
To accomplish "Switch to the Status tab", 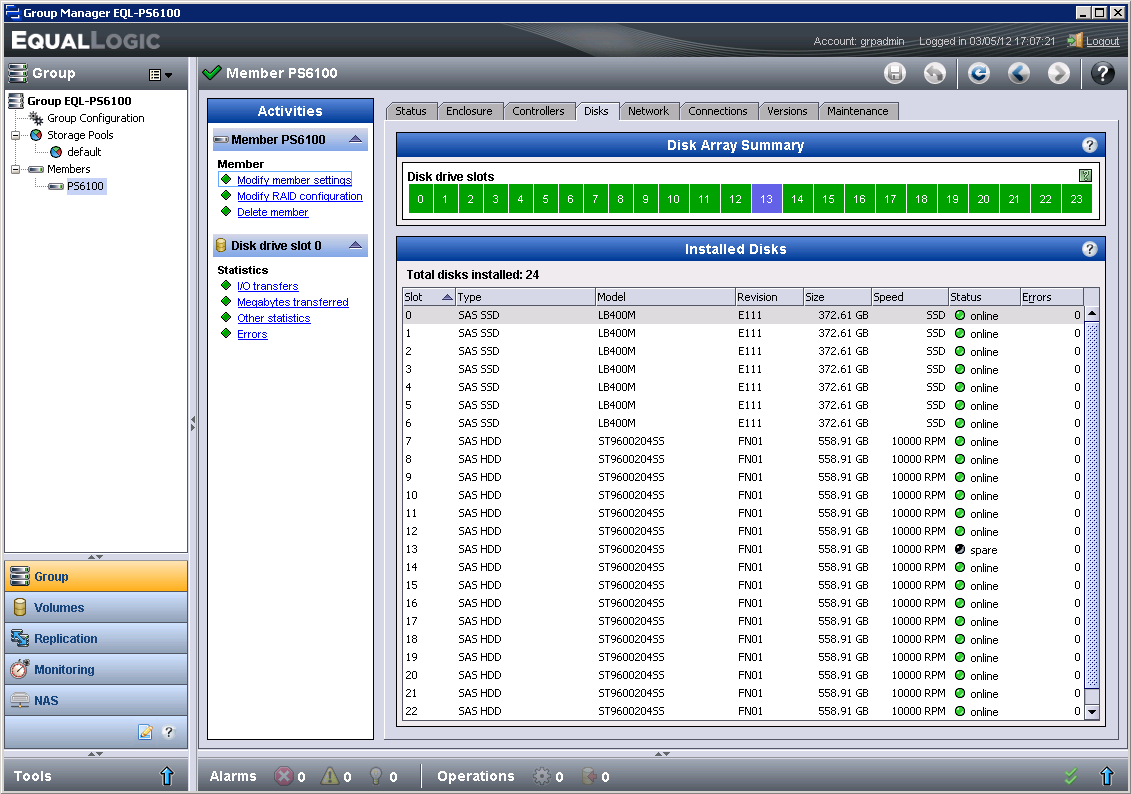I will tap(410, 111).
